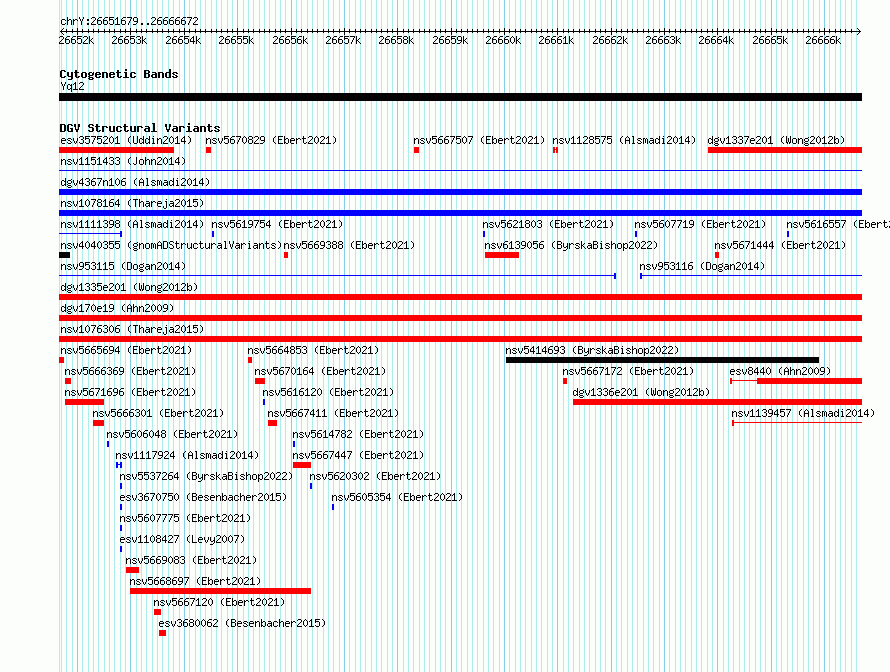Click nsv5616557 variant label at right edge
This screenshot has height=672, width=890.
point(837,224)
